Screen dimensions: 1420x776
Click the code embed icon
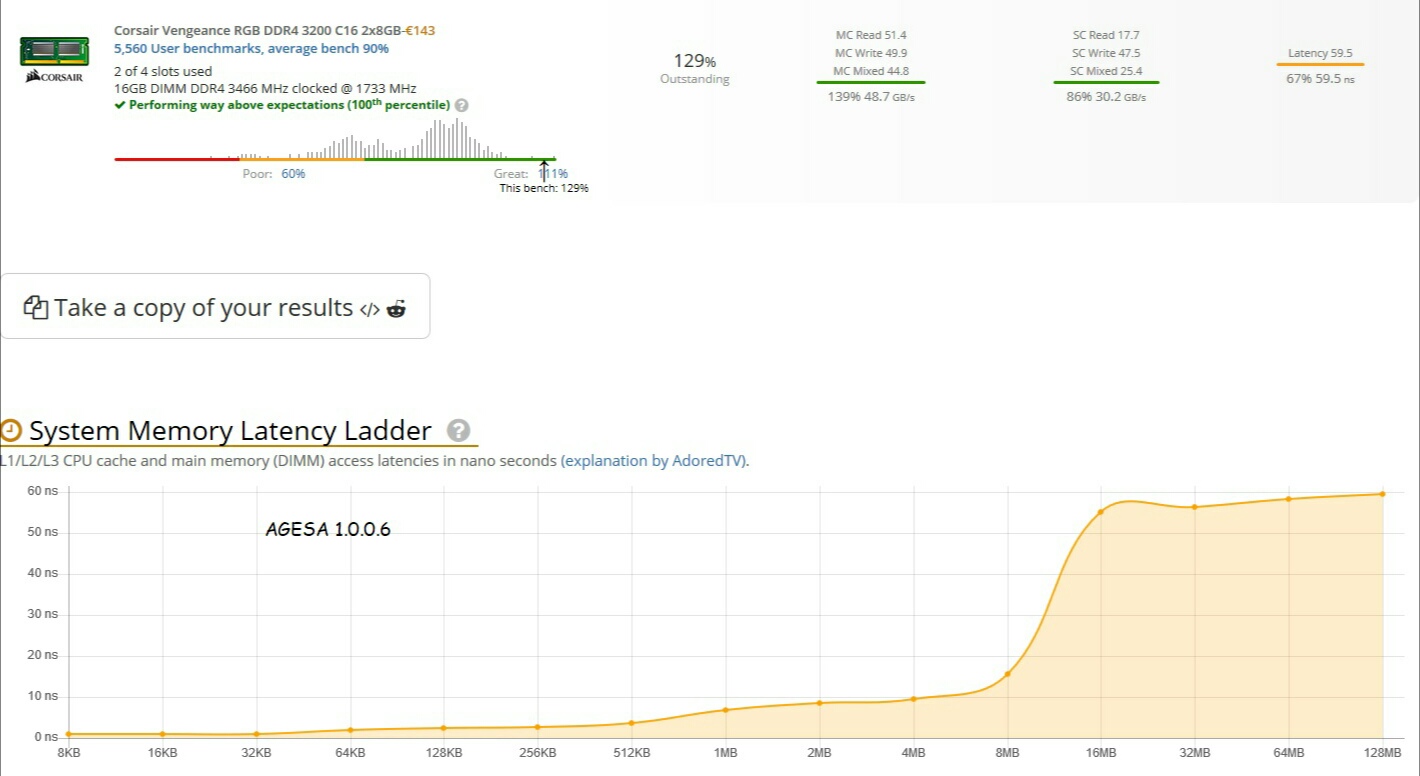370,309
